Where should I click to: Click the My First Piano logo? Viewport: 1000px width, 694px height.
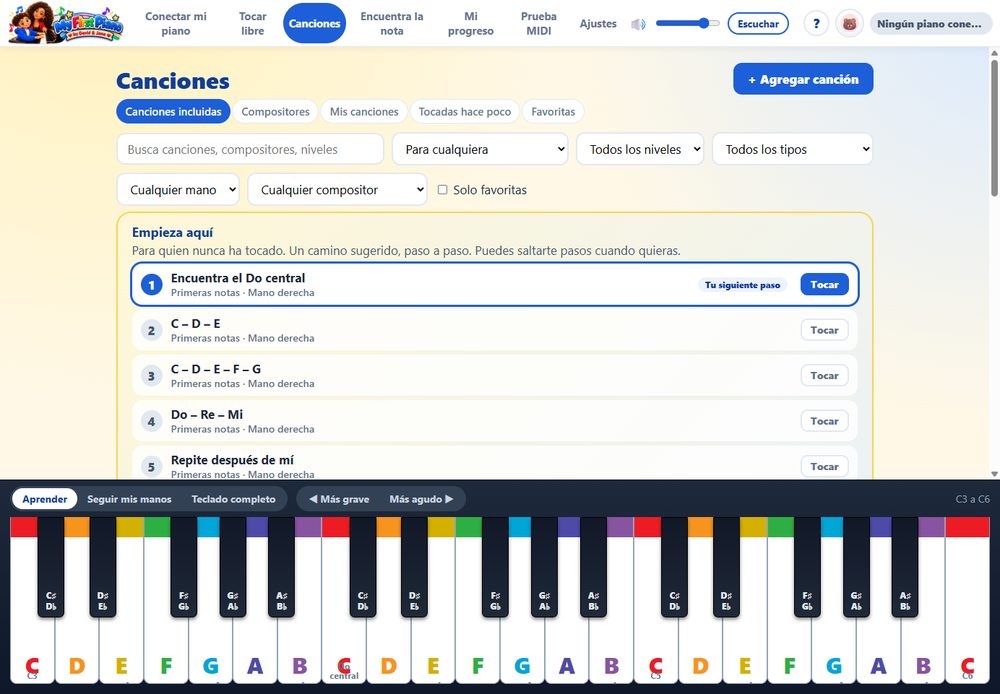66,24
